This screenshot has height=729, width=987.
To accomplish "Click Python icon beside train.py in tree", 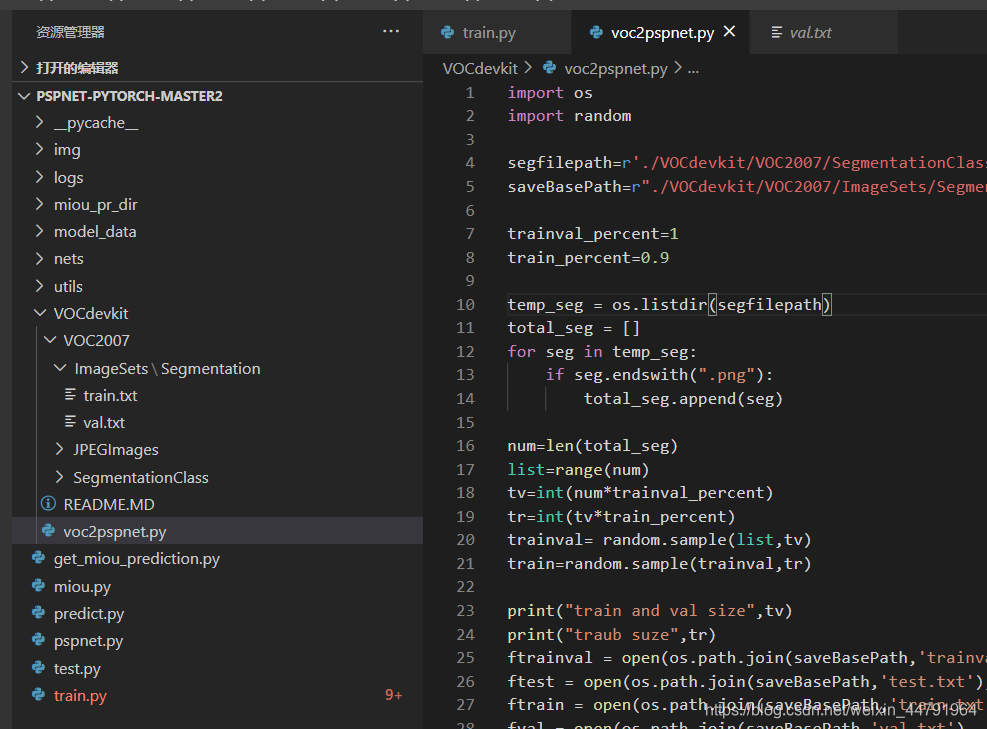I will click(38, 694).
